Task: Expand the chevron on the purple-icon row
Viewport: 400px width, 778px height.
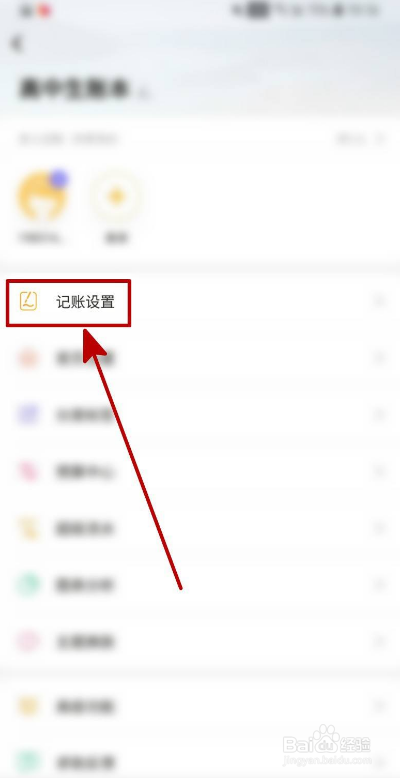Action: (x=380, y=415)
